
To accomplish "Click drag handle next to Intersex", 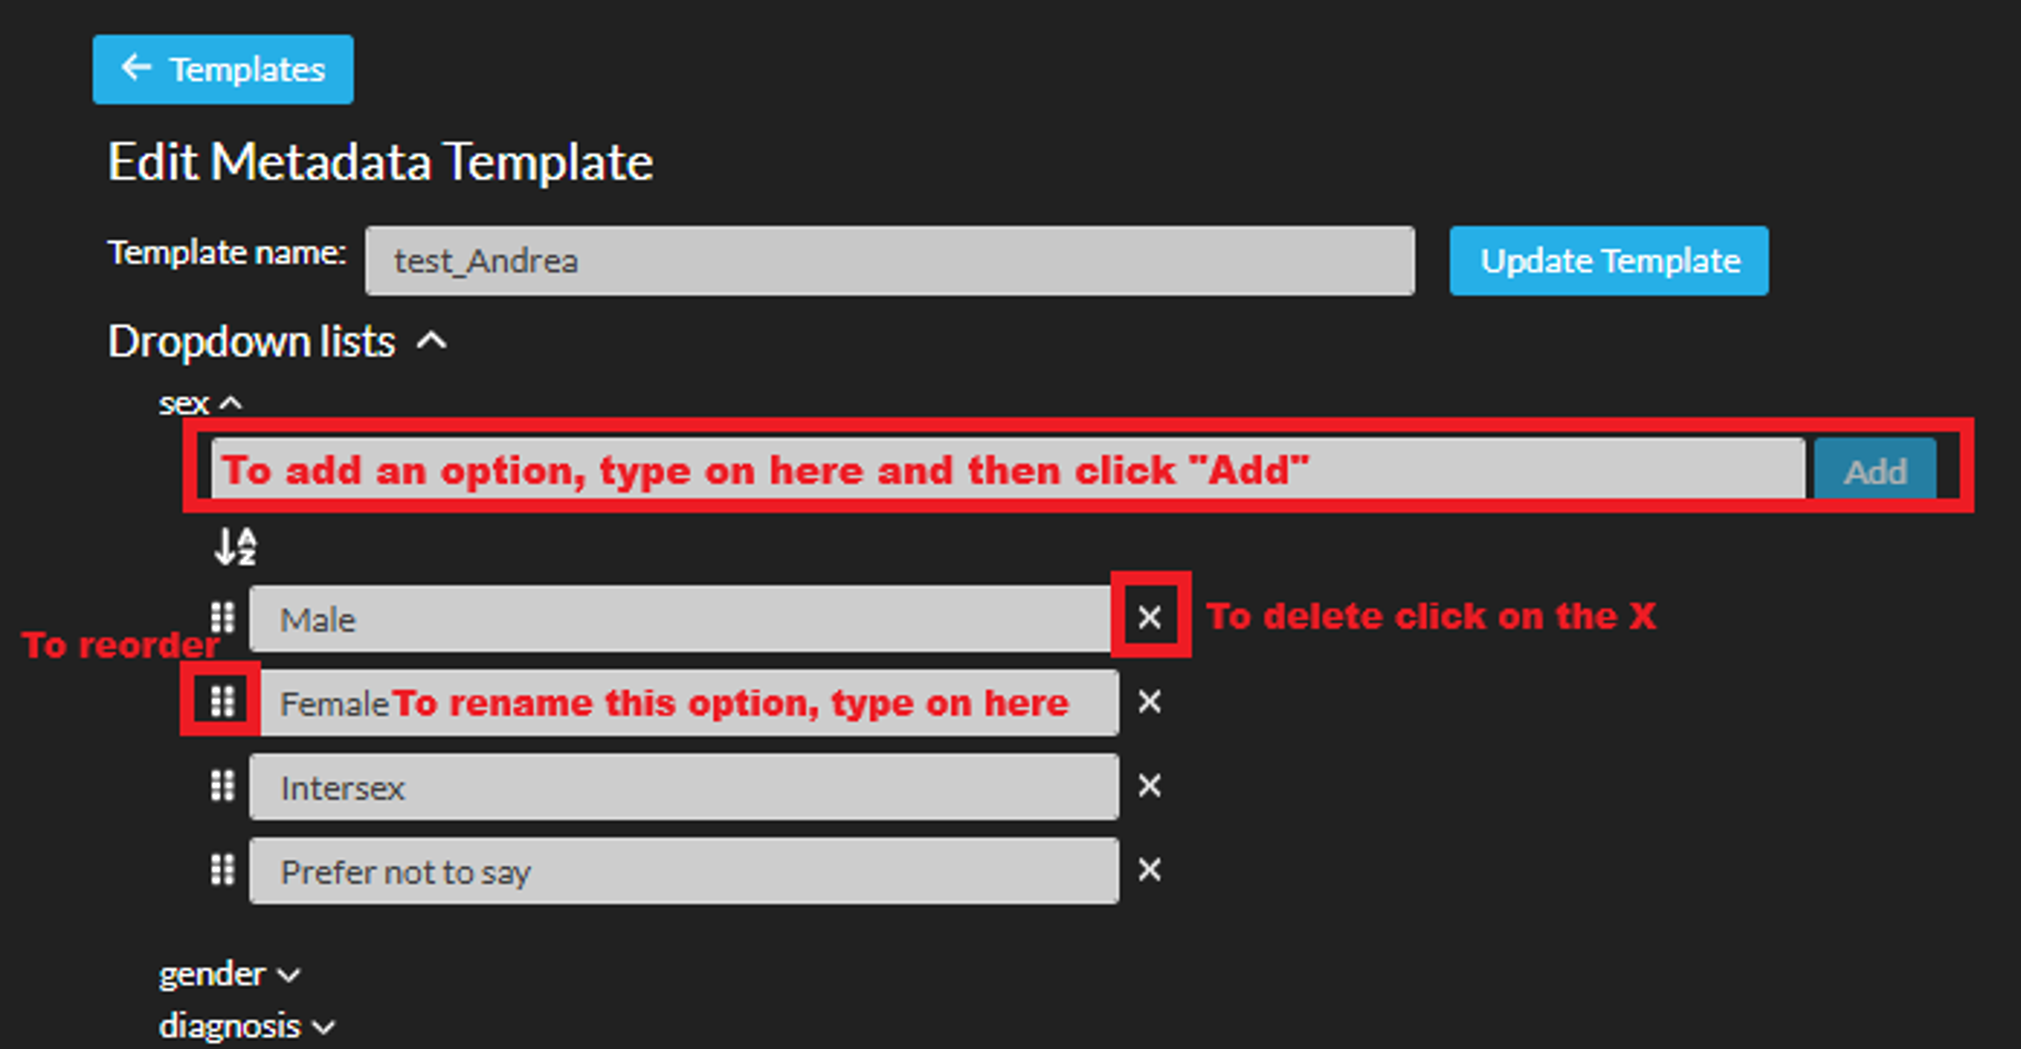I will pos(222,786).
